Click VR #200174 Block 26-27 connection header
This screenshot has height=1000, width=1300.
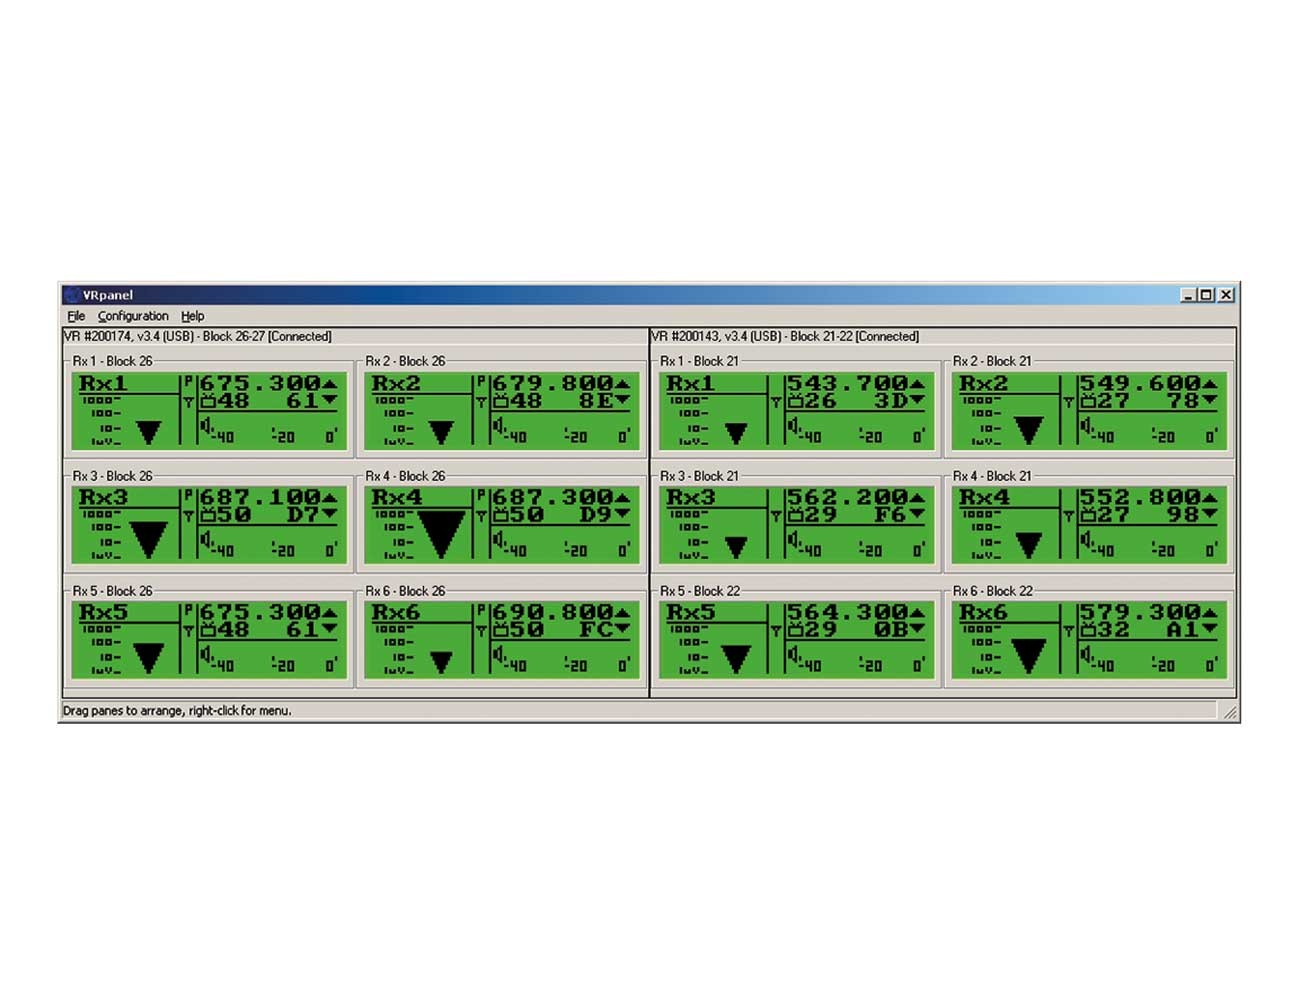[198, 337]
